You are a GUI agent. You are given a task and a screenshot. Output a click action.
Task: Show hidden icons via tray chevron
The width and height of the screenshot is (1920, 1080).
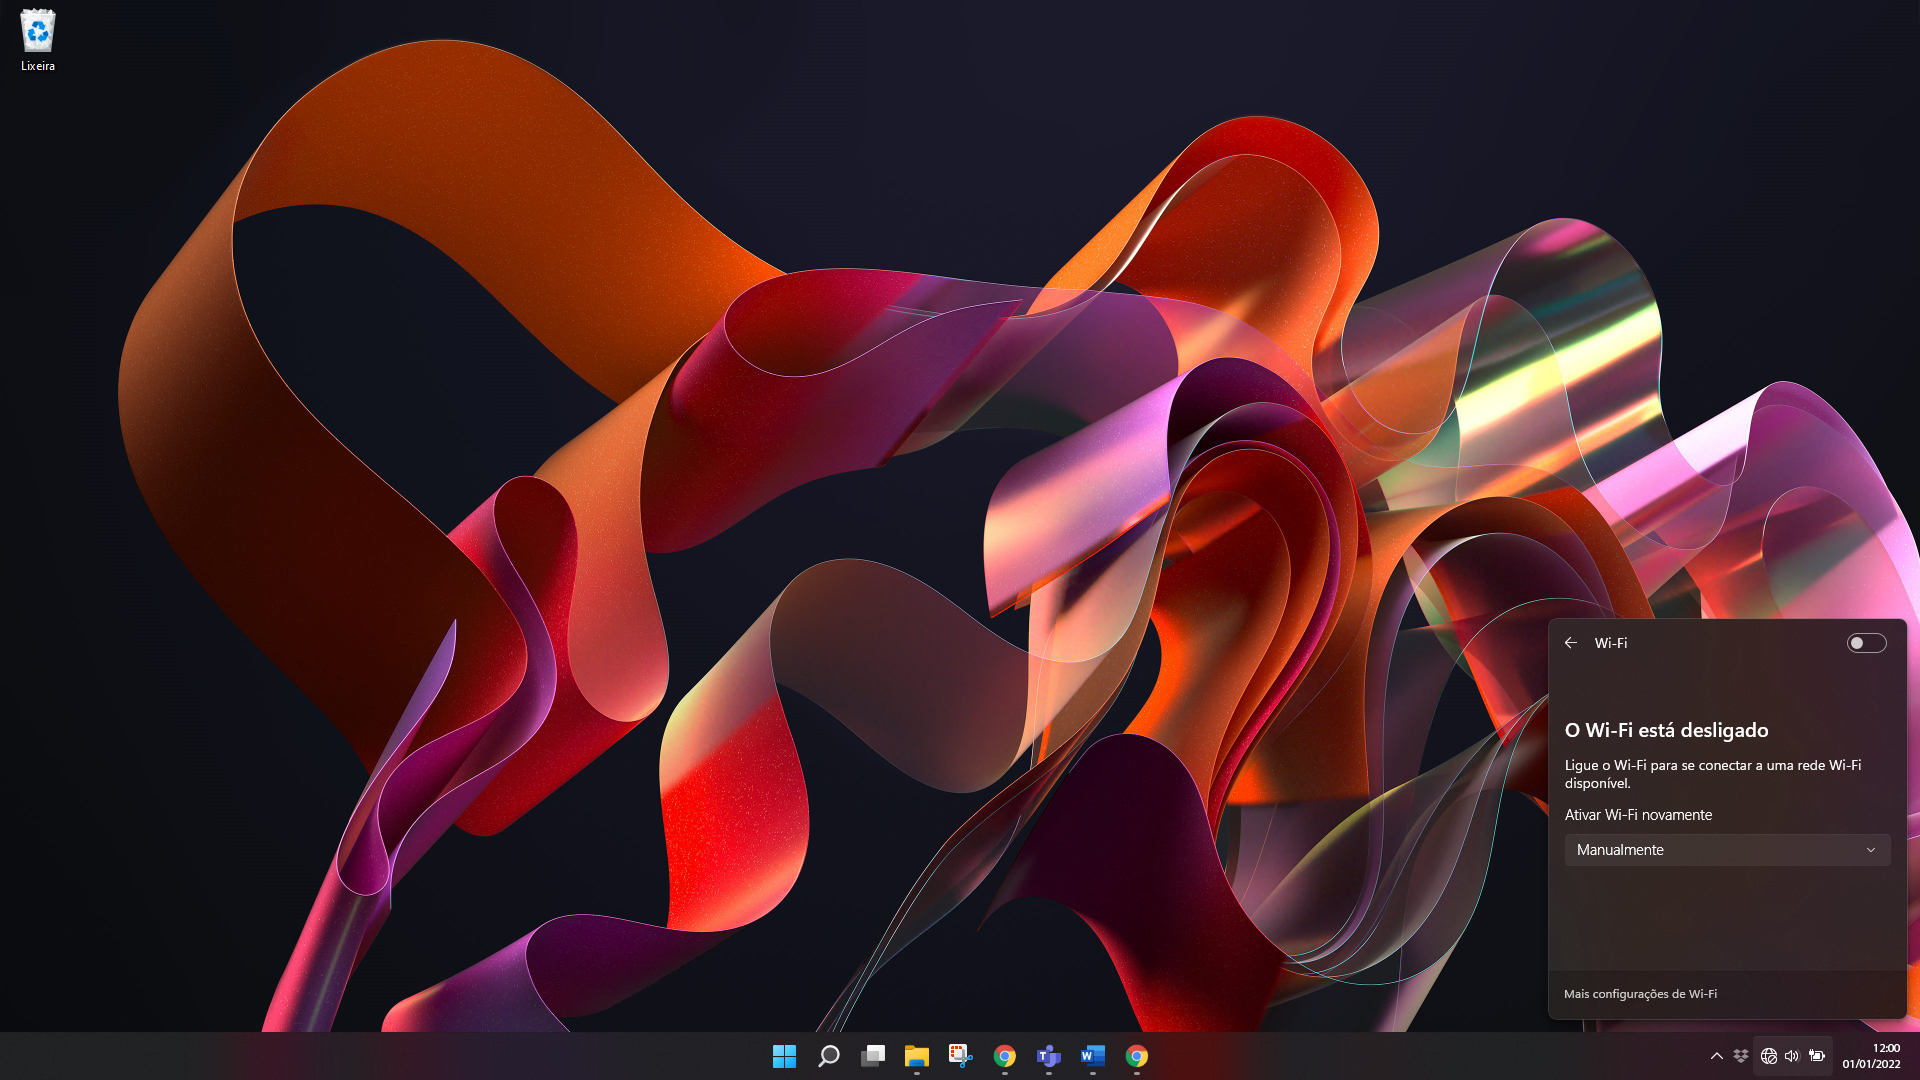click(1716, 1056)
